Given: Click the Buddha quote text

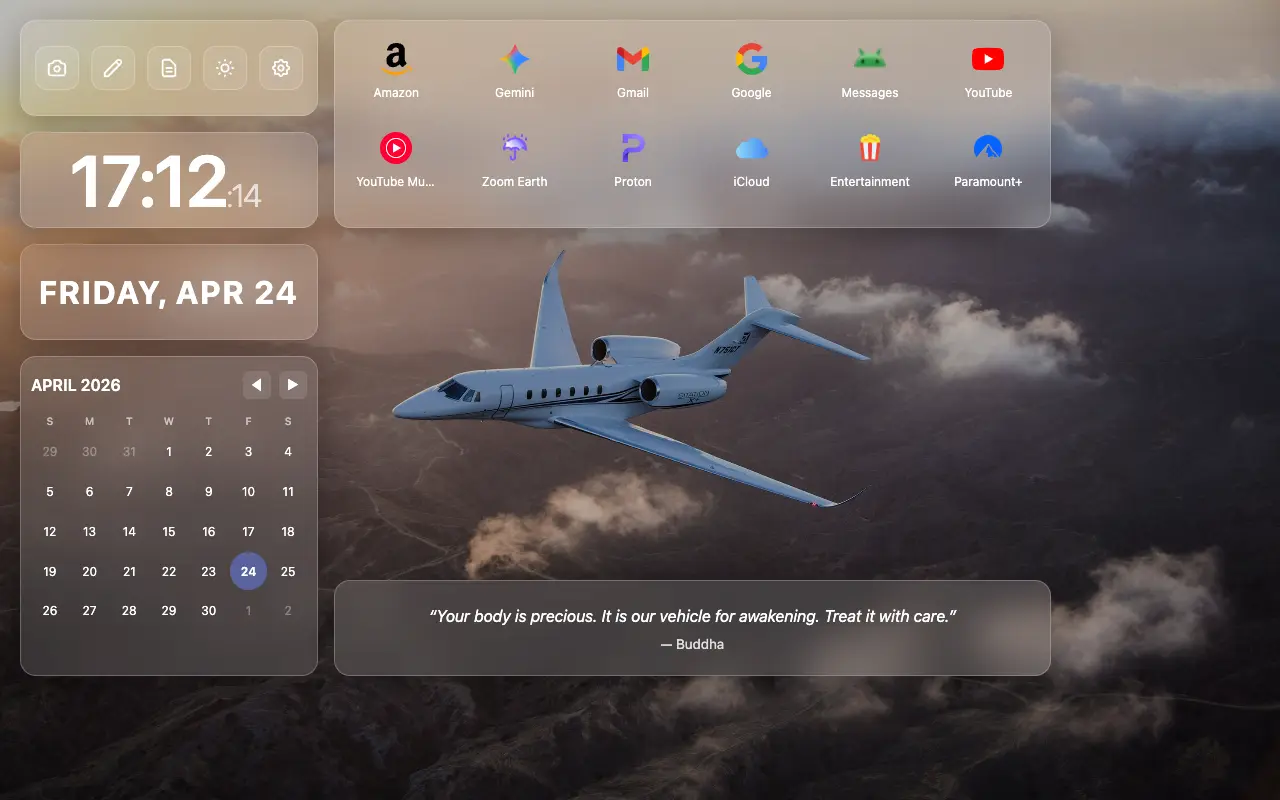Looking at the screenshot, I should [692, 617].
